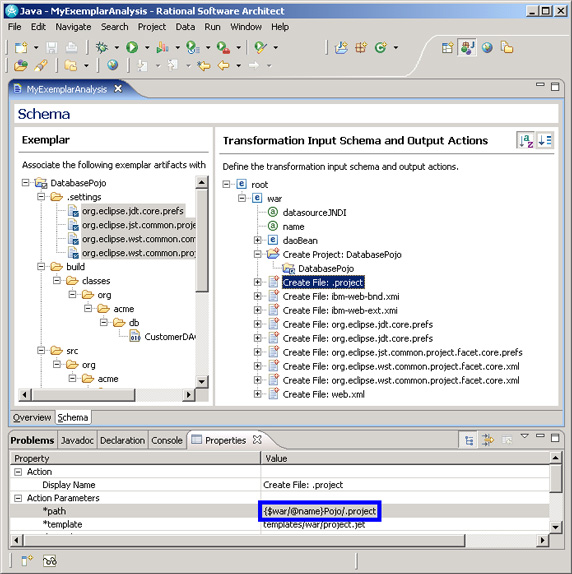This screenshot has width=572, height=574.
Task: Click the Last Edit Location icon
Action: tap(203, 66)
